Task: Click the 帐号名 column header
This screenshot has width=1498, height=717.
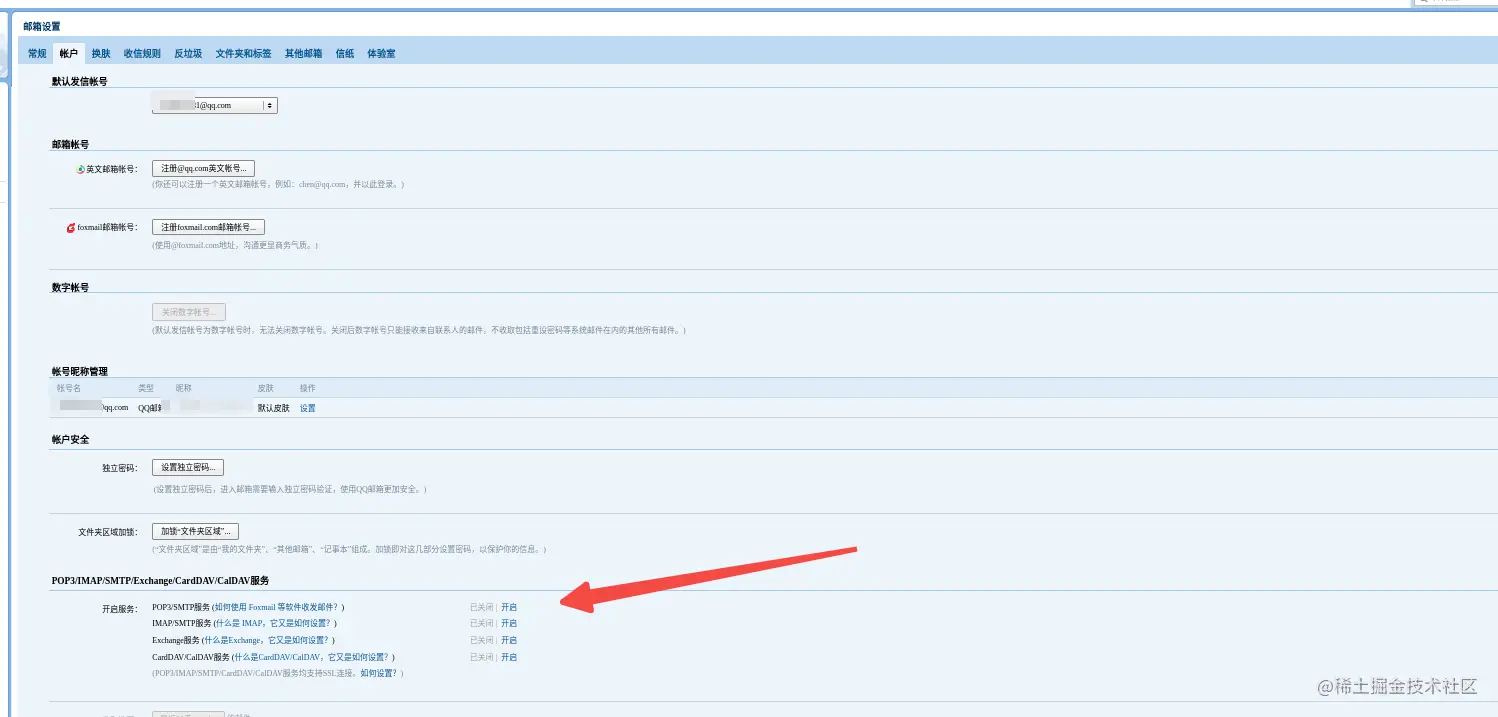Action: coord(68,388)
